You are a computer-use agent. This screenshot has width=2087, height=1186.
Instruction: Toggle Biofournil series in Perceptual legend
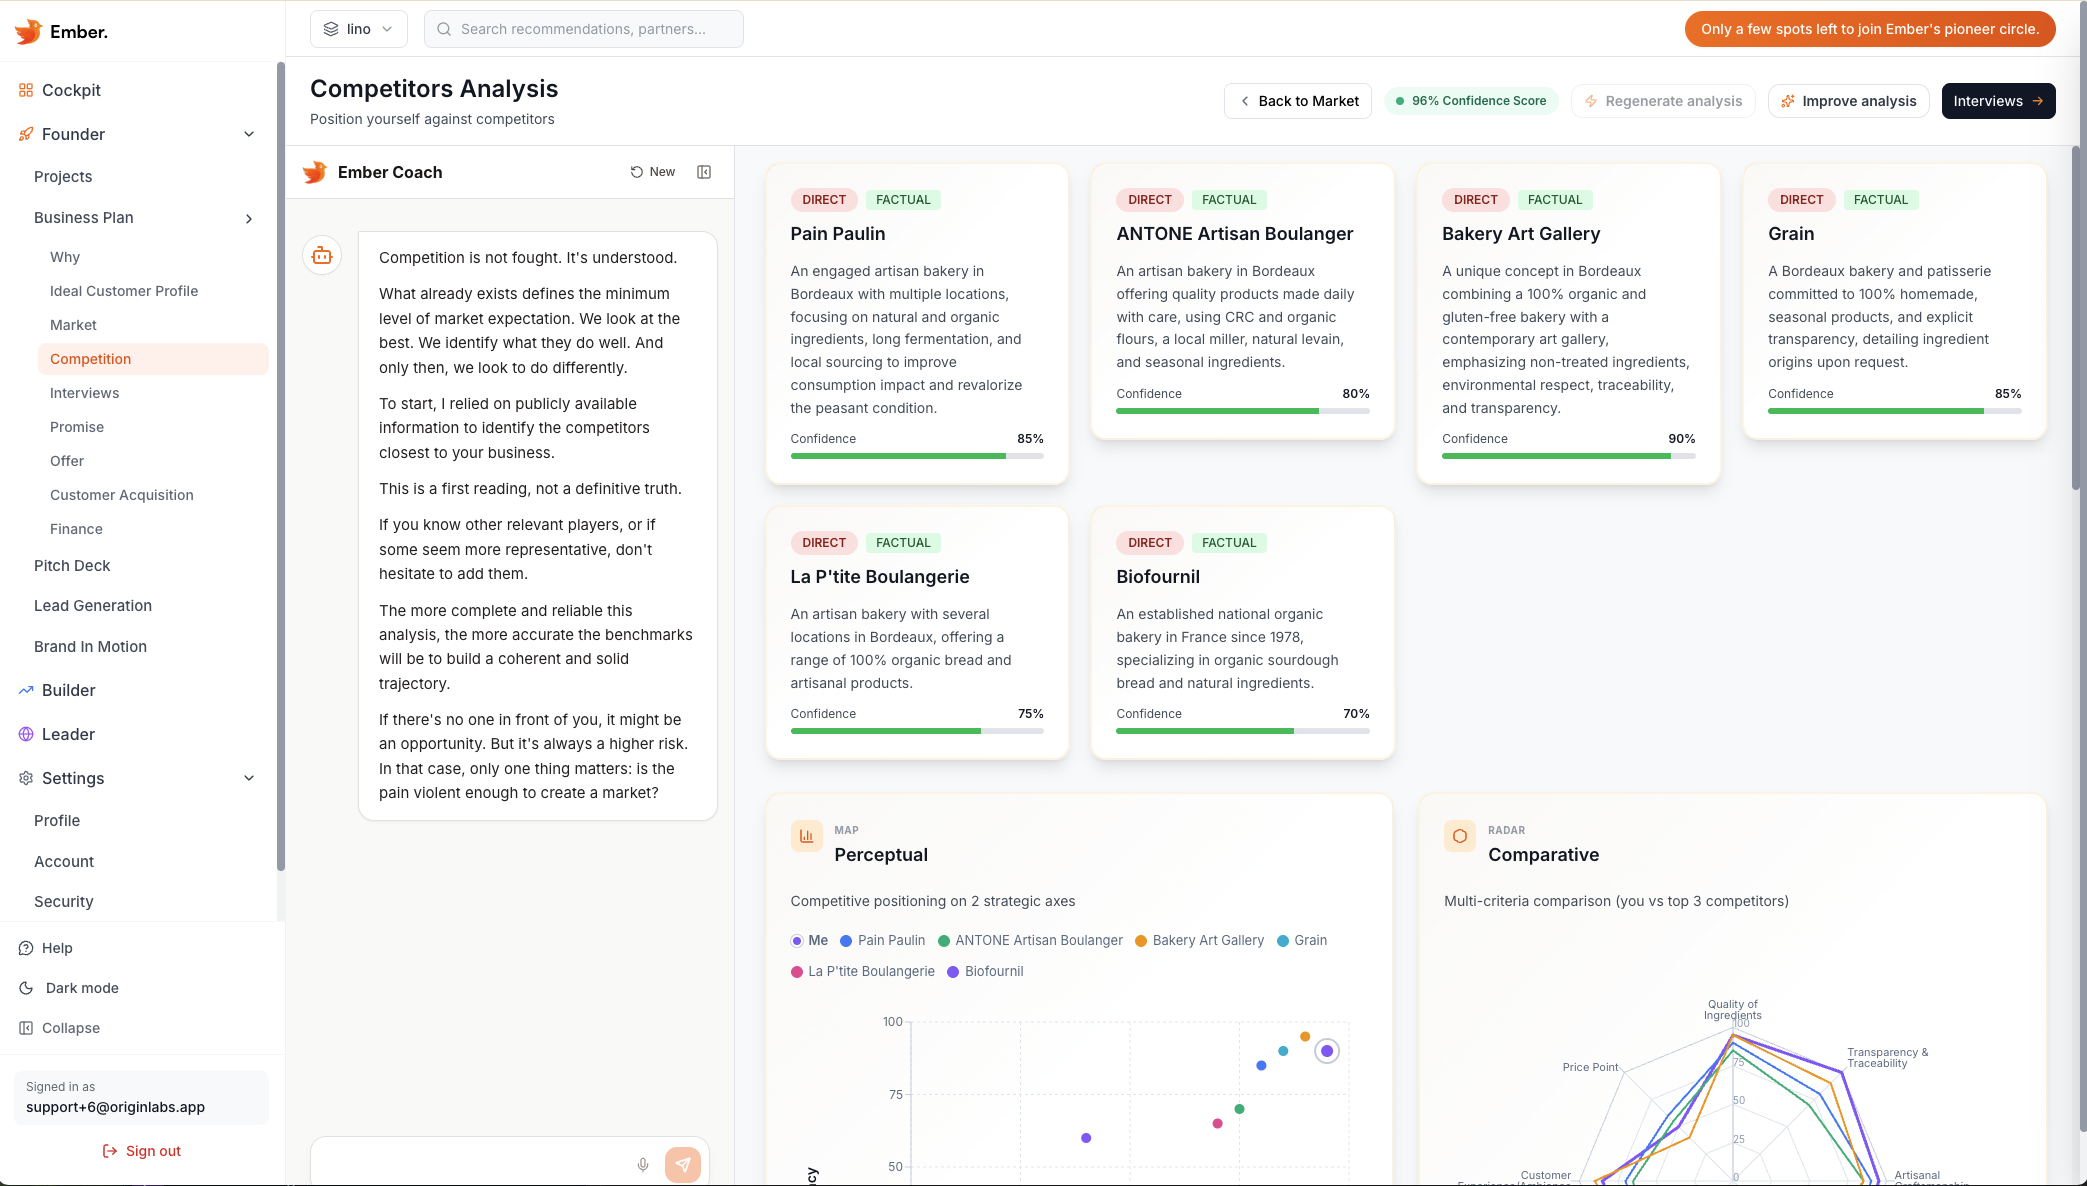tap(985, 971)
